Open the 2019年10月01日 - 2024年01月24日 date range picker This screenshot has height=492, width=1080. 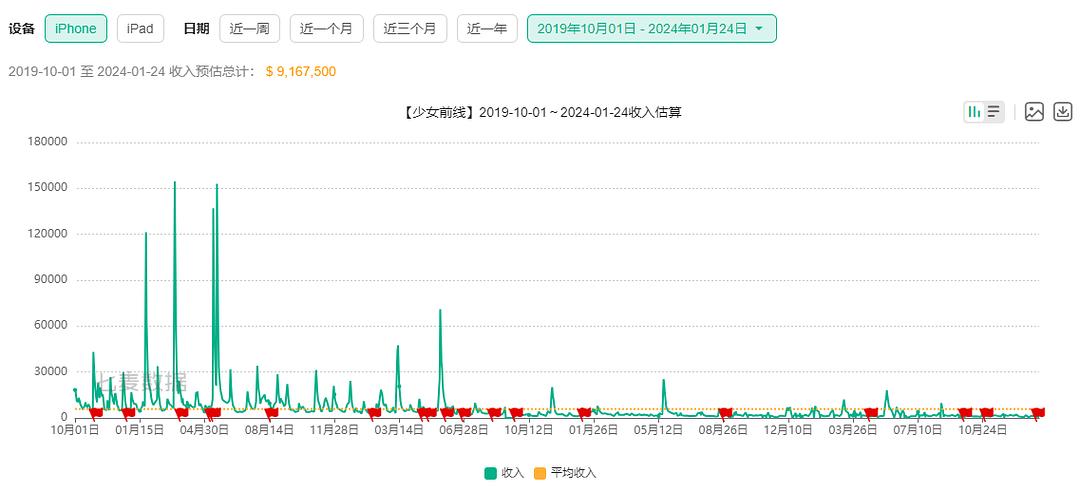tap(652, 28)
